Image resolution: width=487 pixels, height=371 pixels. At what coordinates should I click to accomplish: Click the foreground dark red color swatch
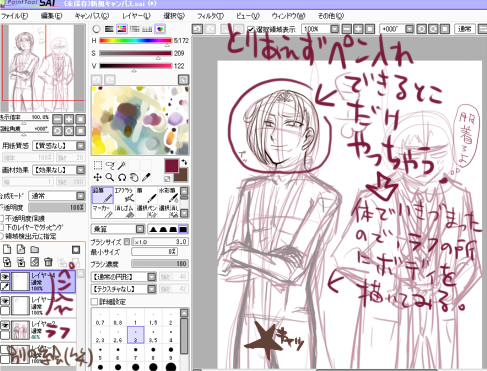tap(172, 166)
